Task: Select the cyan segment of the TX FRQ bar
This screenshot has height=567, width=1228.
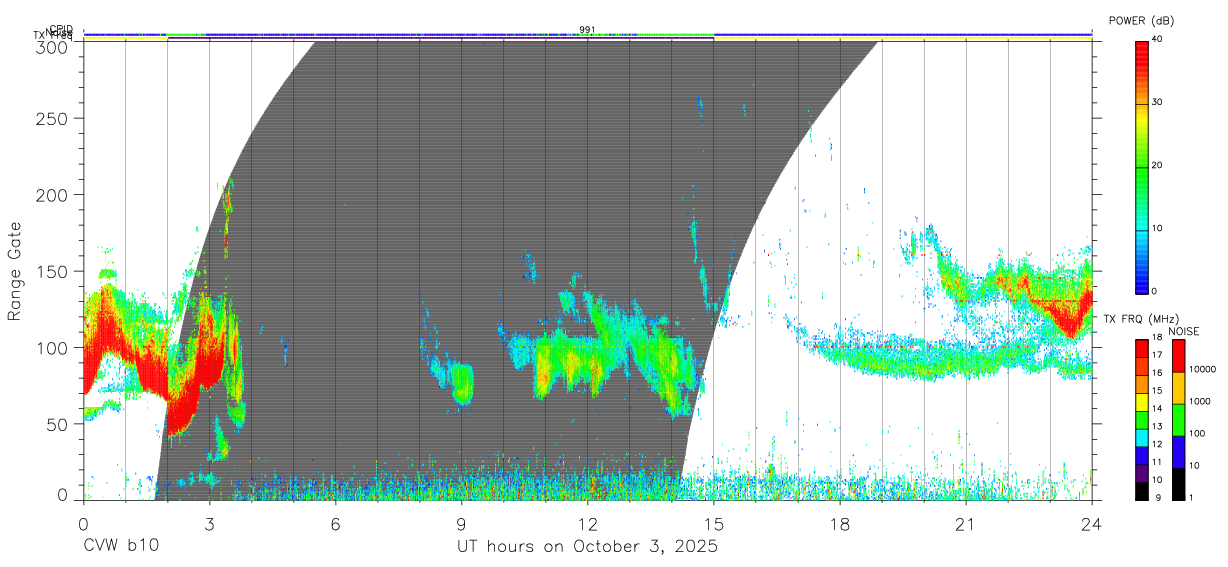Action: (x=1141, y=436)
